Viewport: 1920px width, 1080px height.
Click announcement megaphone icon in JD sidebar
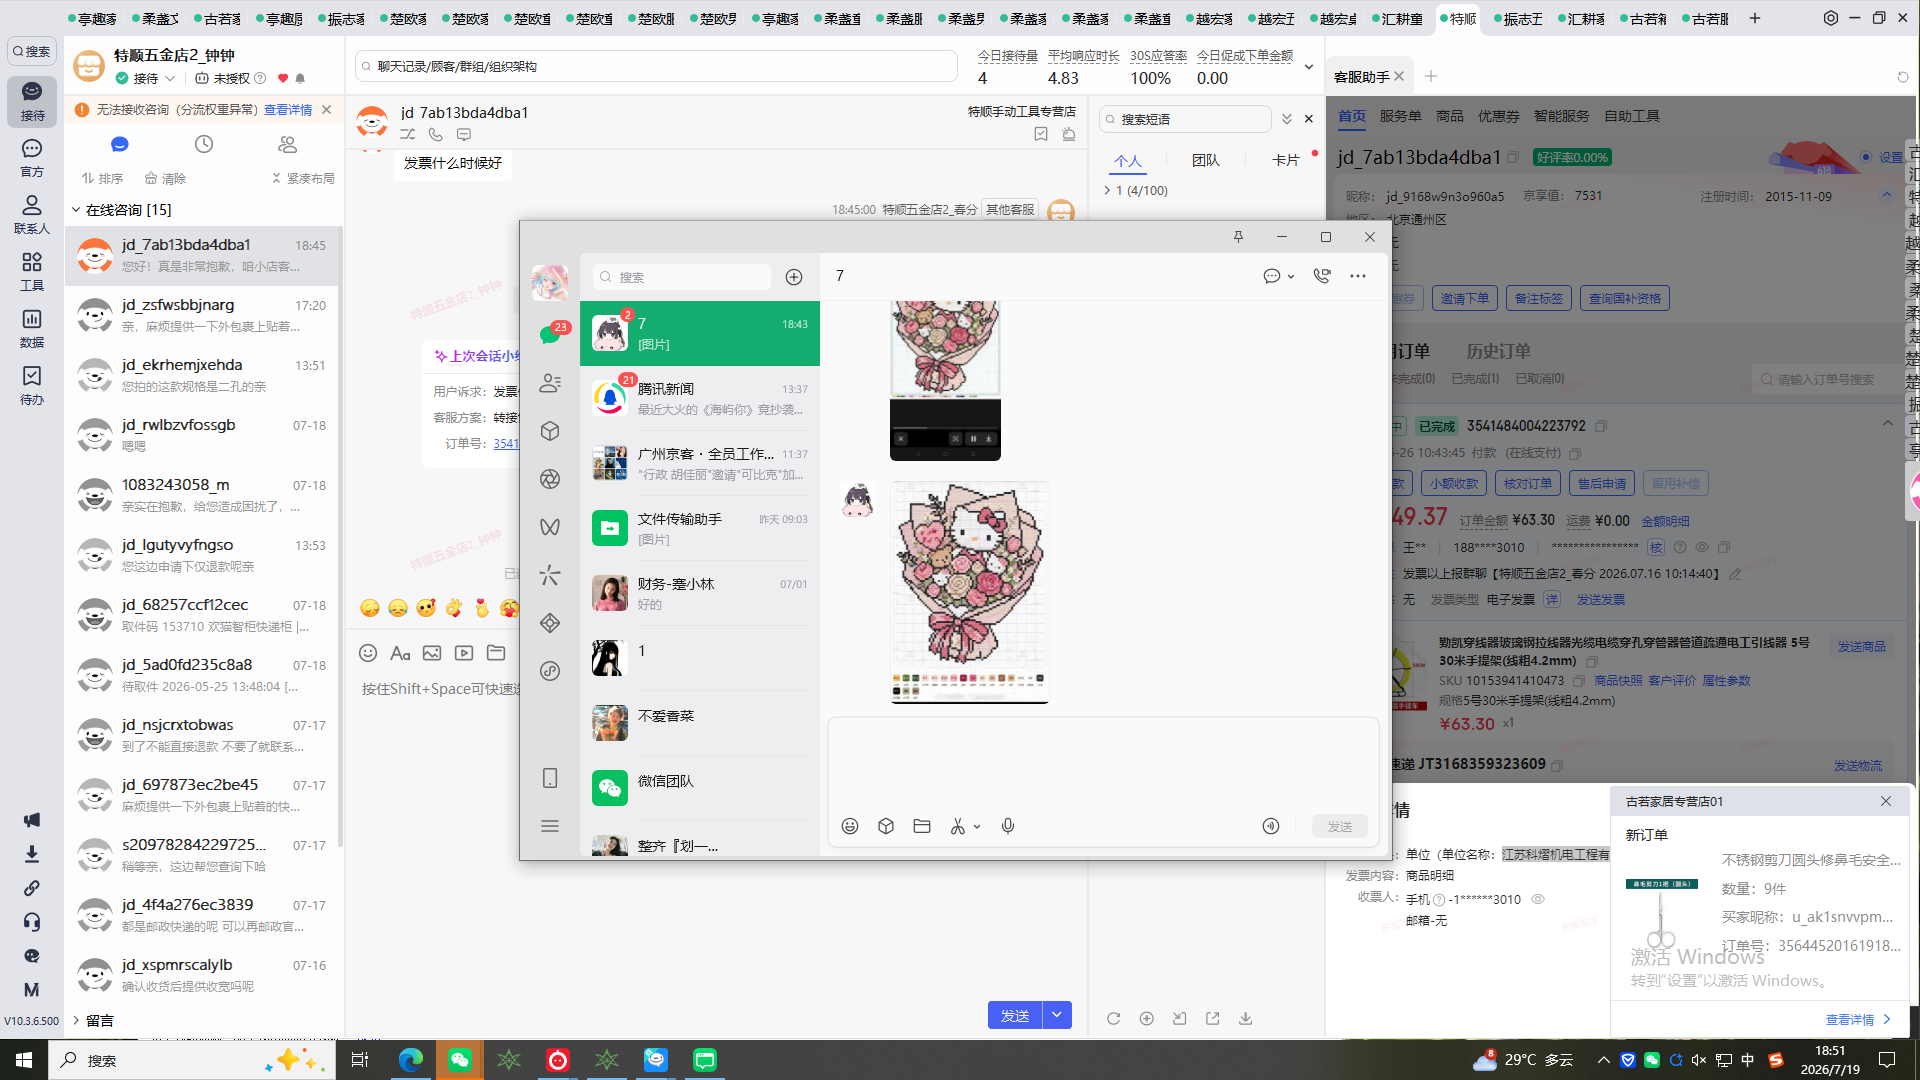point(32,820)
